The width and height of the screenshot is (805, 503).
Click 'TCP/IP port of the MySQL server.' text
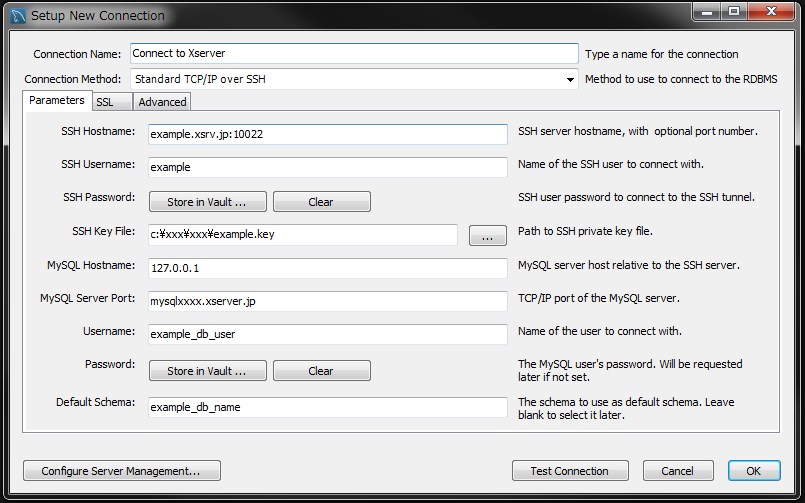(x=599, y=298)
